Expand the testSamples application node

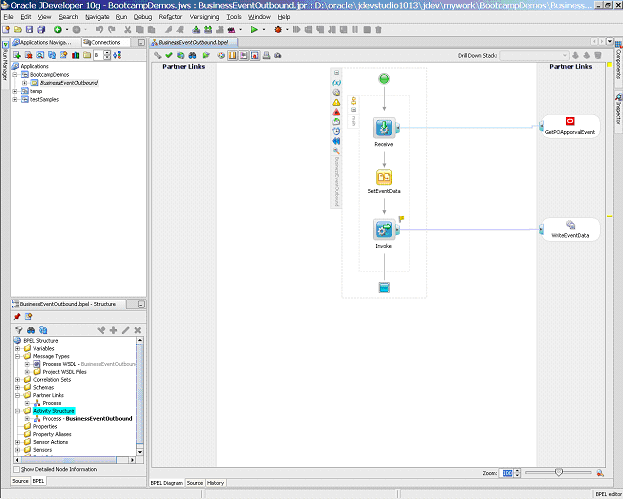click(x=15, y=100)
